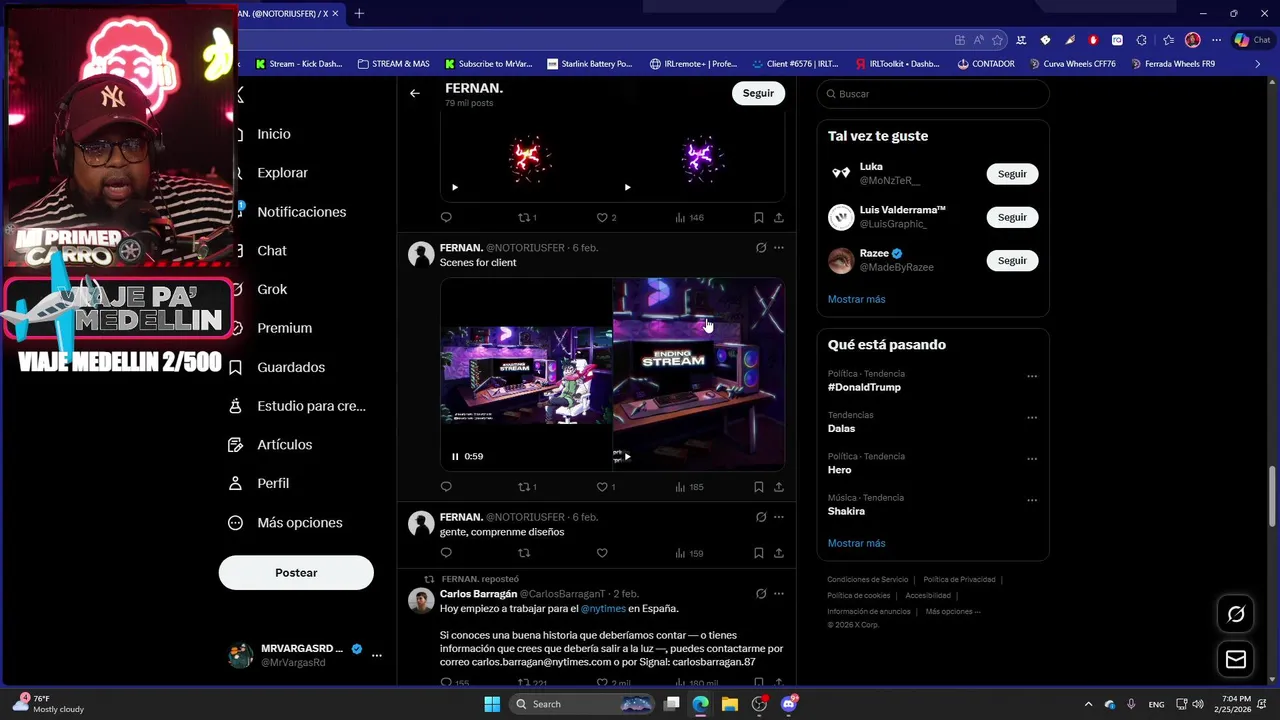Reply to the Scenes for client post

[x=446, y=487]
